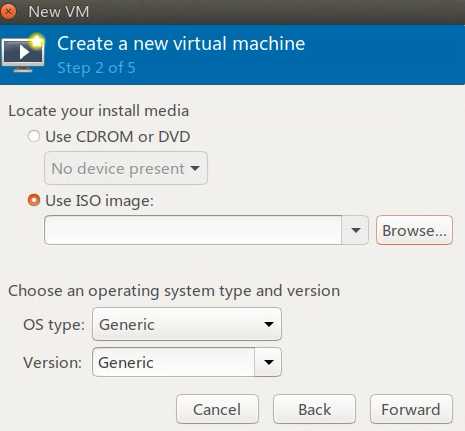Screen dimensions: 465x431
Task: Open the No device present dropdown
Action: tap(126, 168)
